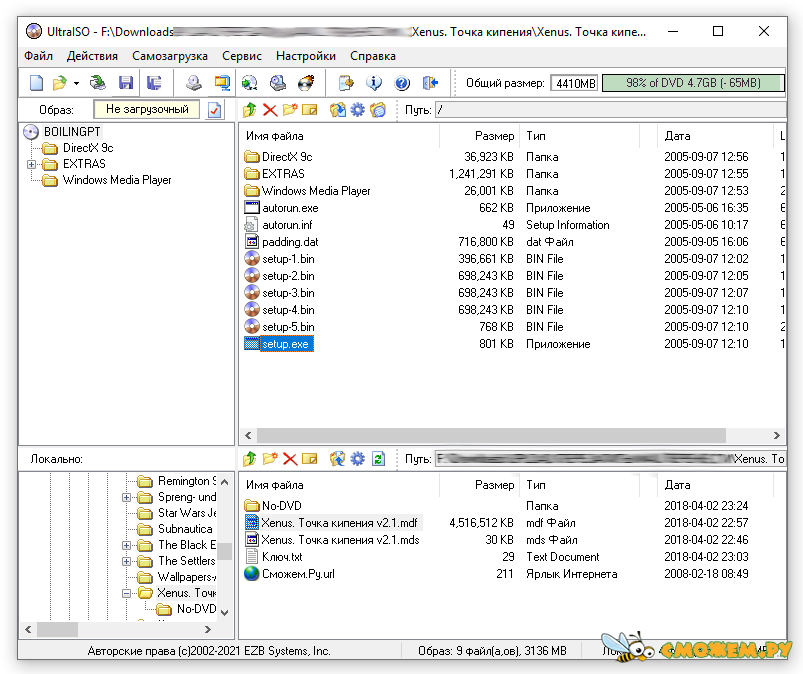803x674 pixels.
Task: Click the image list horizontal scrollbar thumb
Action: [x=491, y=435]
